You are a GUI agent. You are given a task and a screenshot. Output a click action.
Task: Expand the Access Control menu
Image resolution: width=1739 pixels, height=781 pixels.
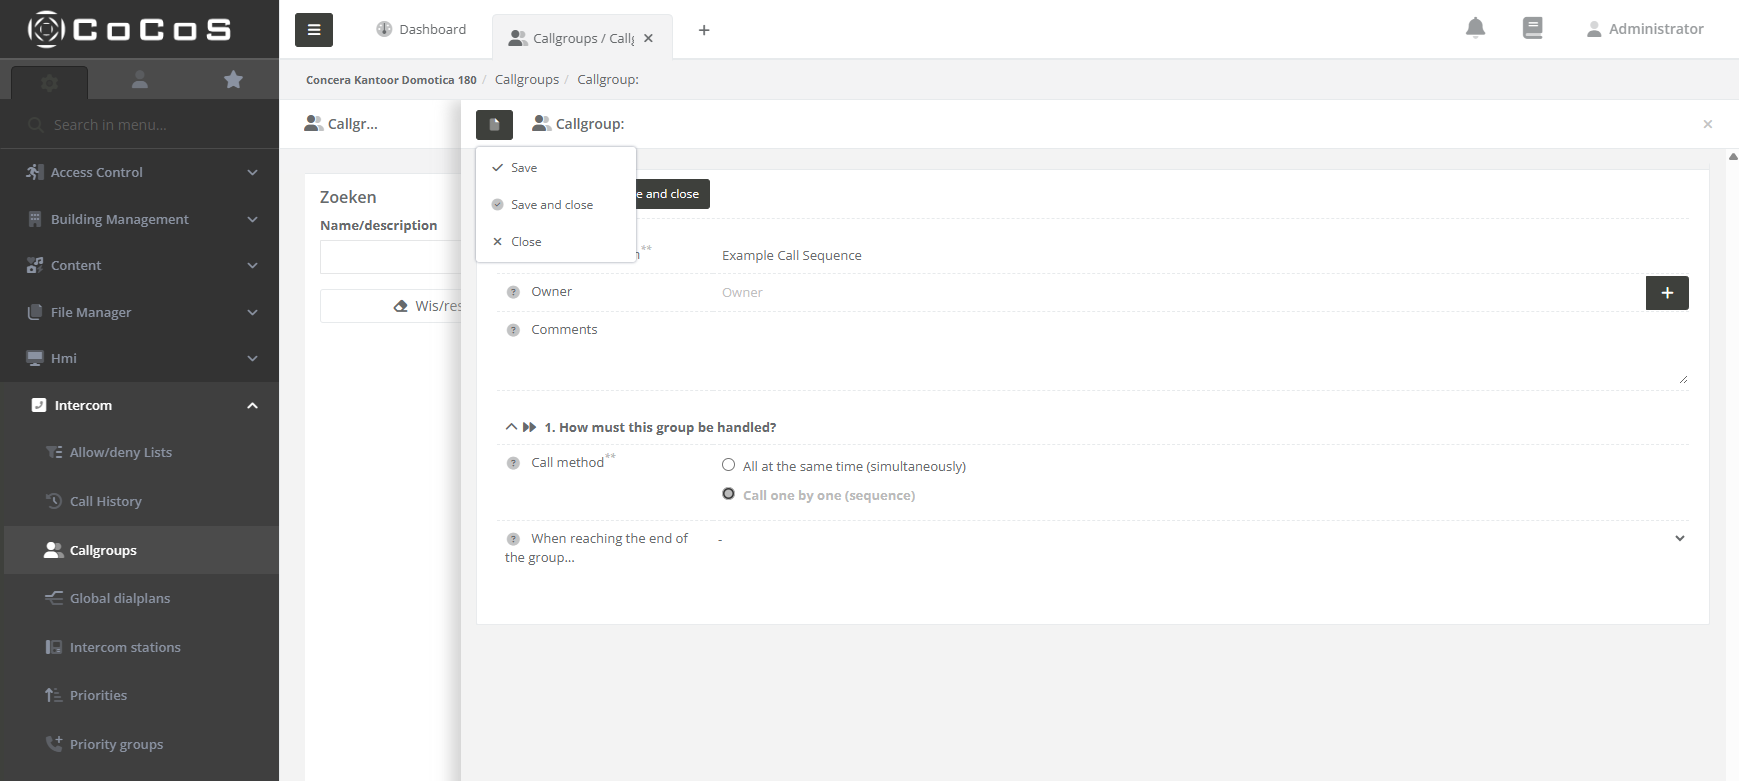click(140, 172)
